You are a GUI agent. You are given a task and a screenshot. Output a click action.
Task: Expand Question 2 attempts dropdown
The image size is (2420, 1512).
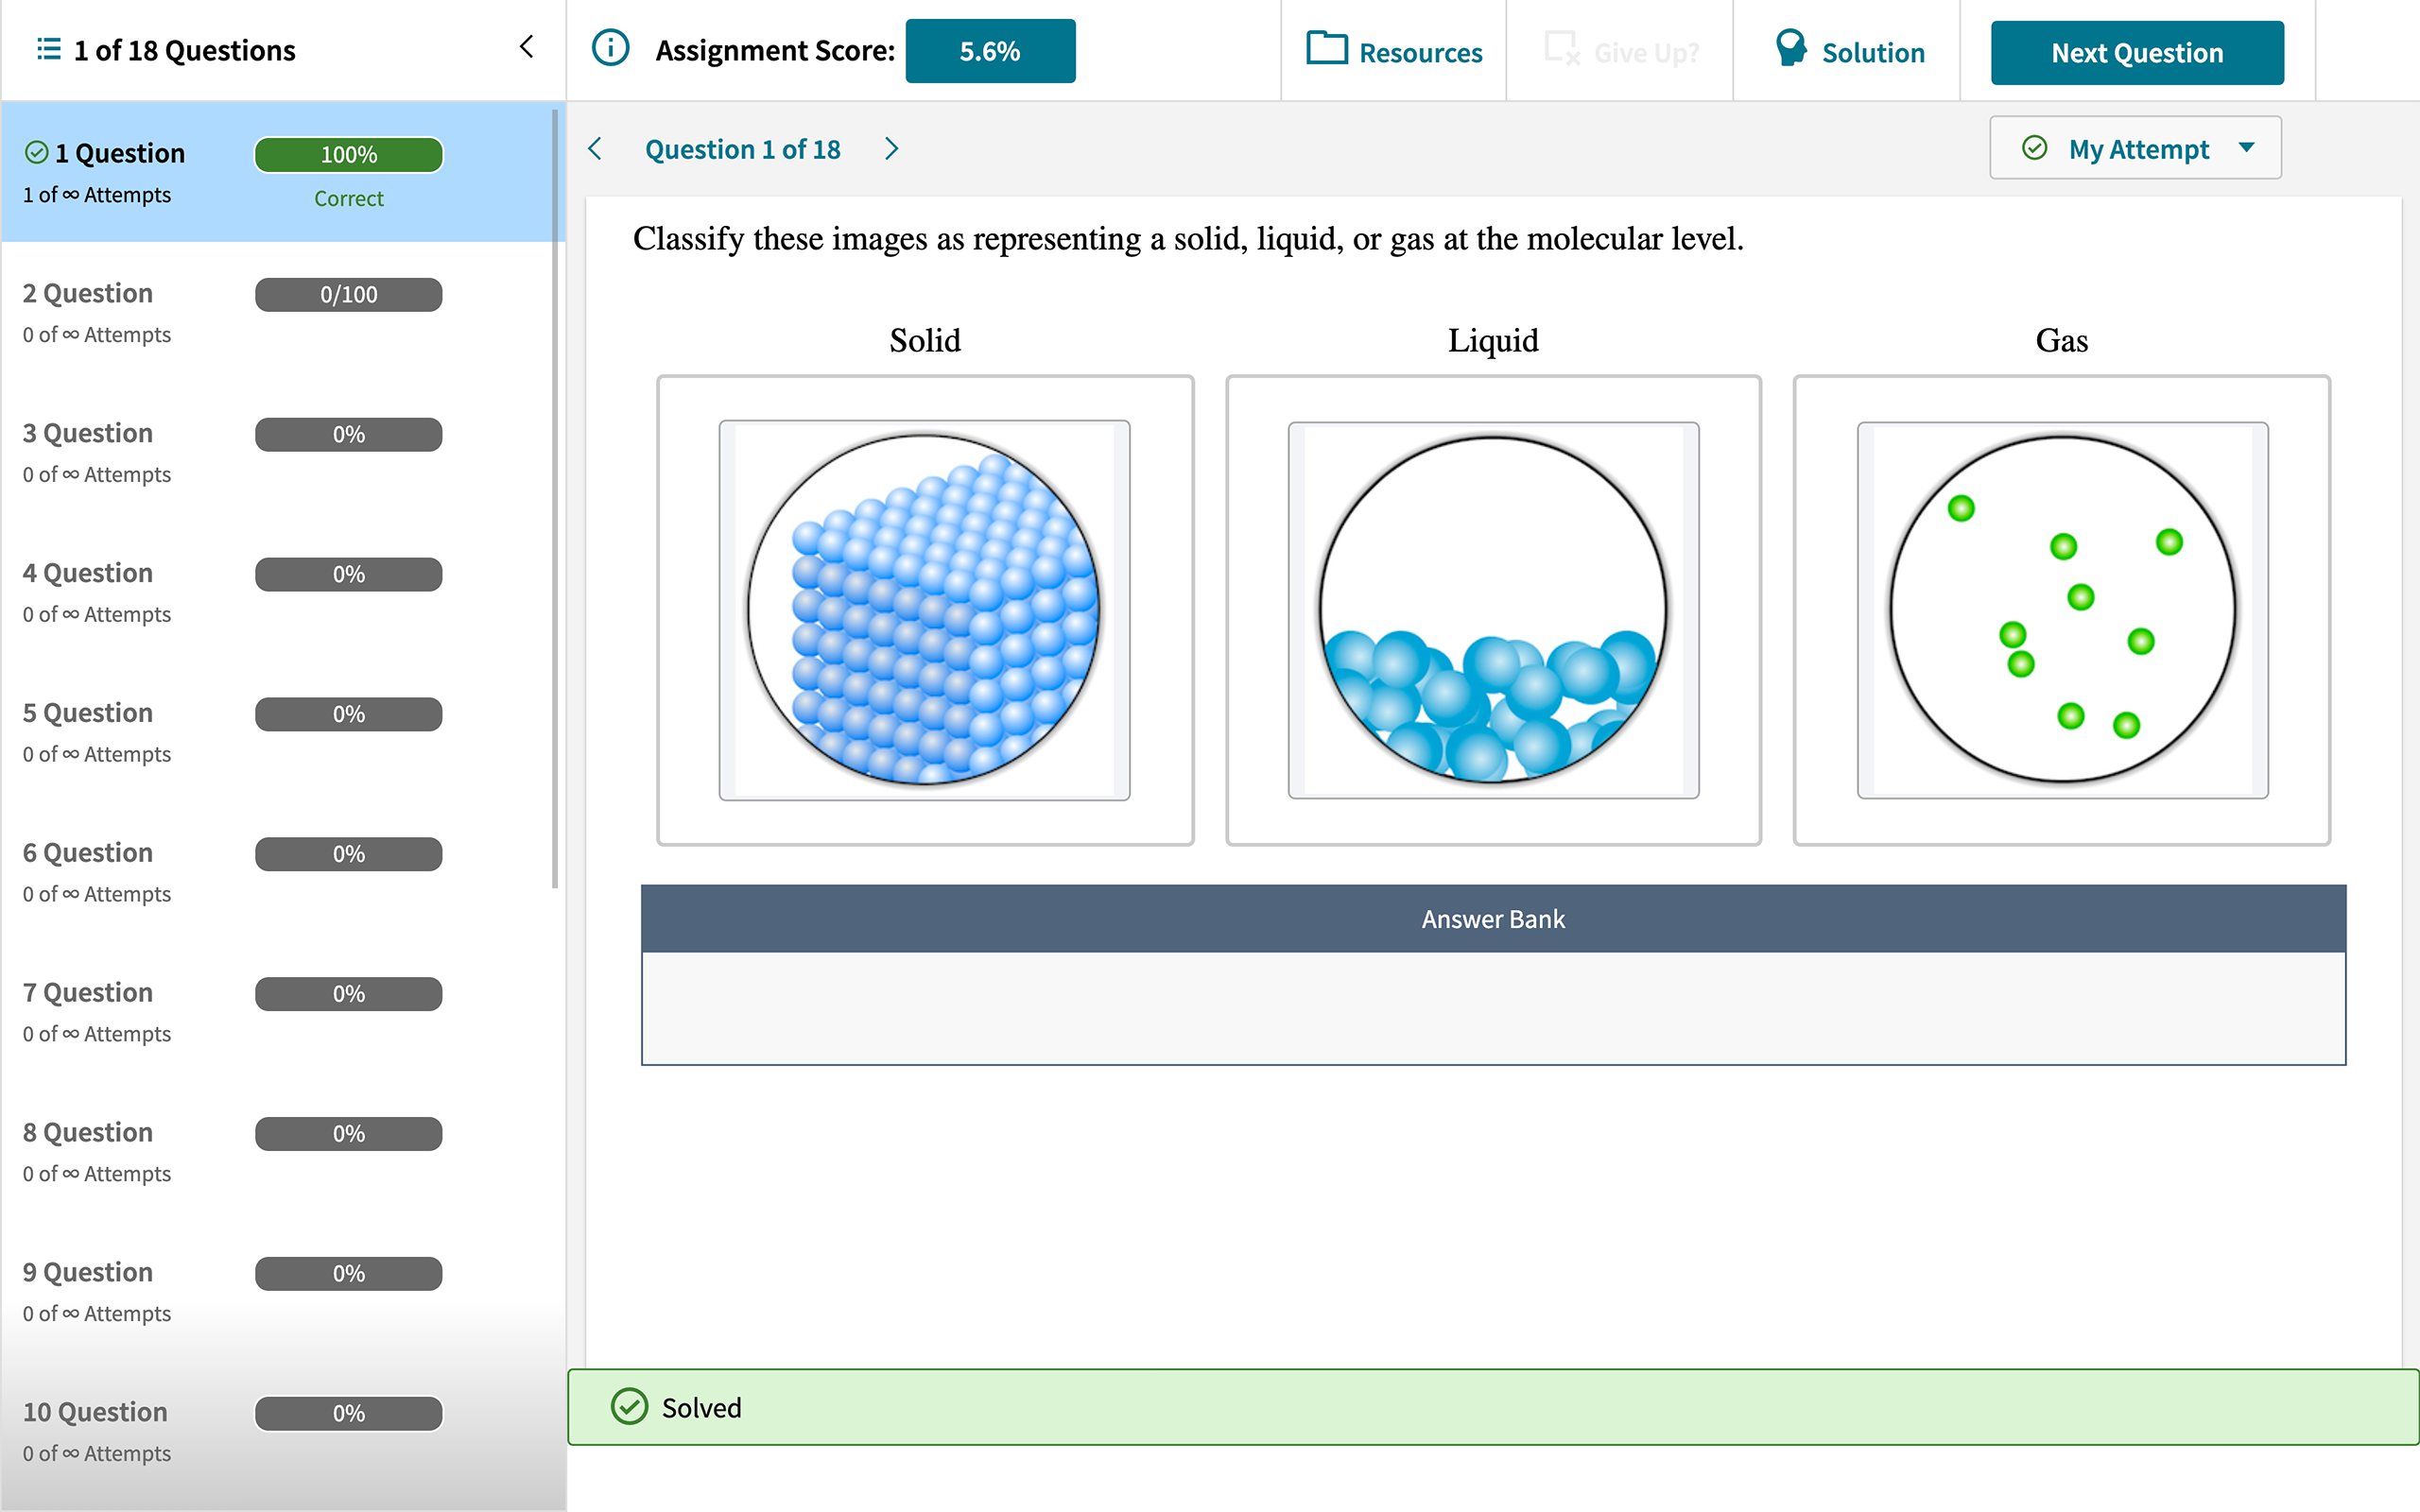click(349, 293)
